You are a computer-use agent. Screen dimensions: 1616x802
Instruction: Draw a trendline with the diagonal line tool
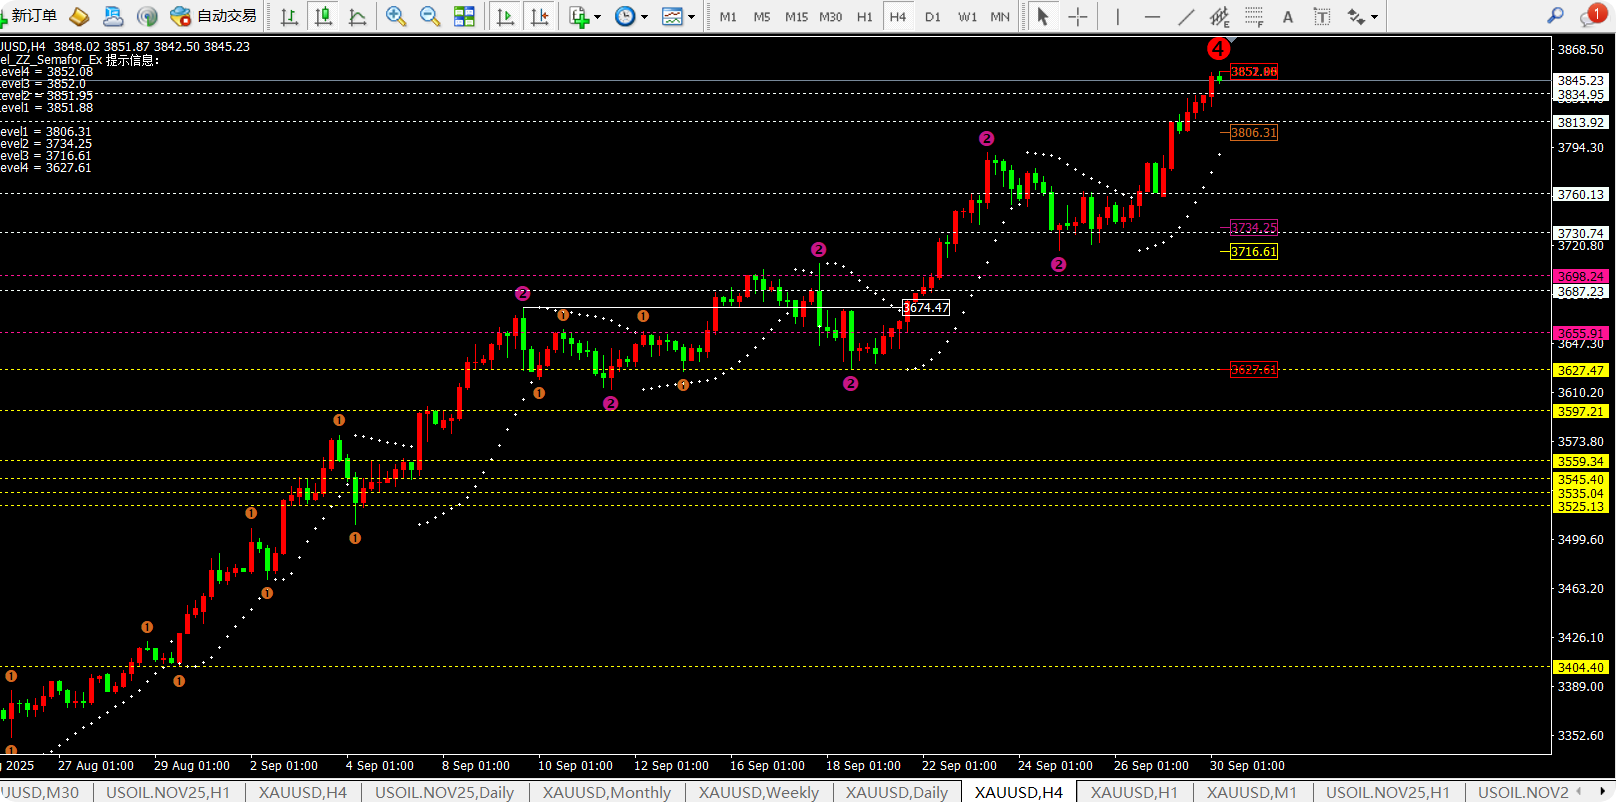click(1186, 16)
